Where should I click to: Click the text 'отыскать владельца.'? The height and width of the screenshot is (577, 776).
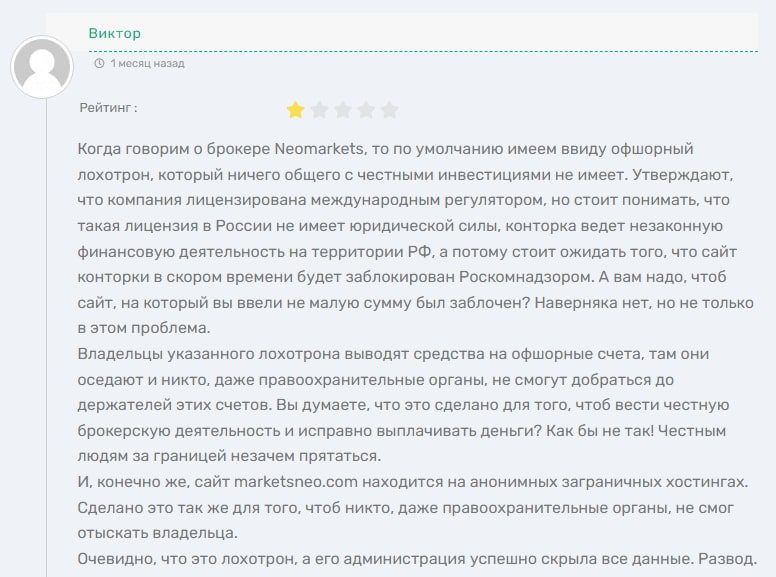click(x=157, y=533)
